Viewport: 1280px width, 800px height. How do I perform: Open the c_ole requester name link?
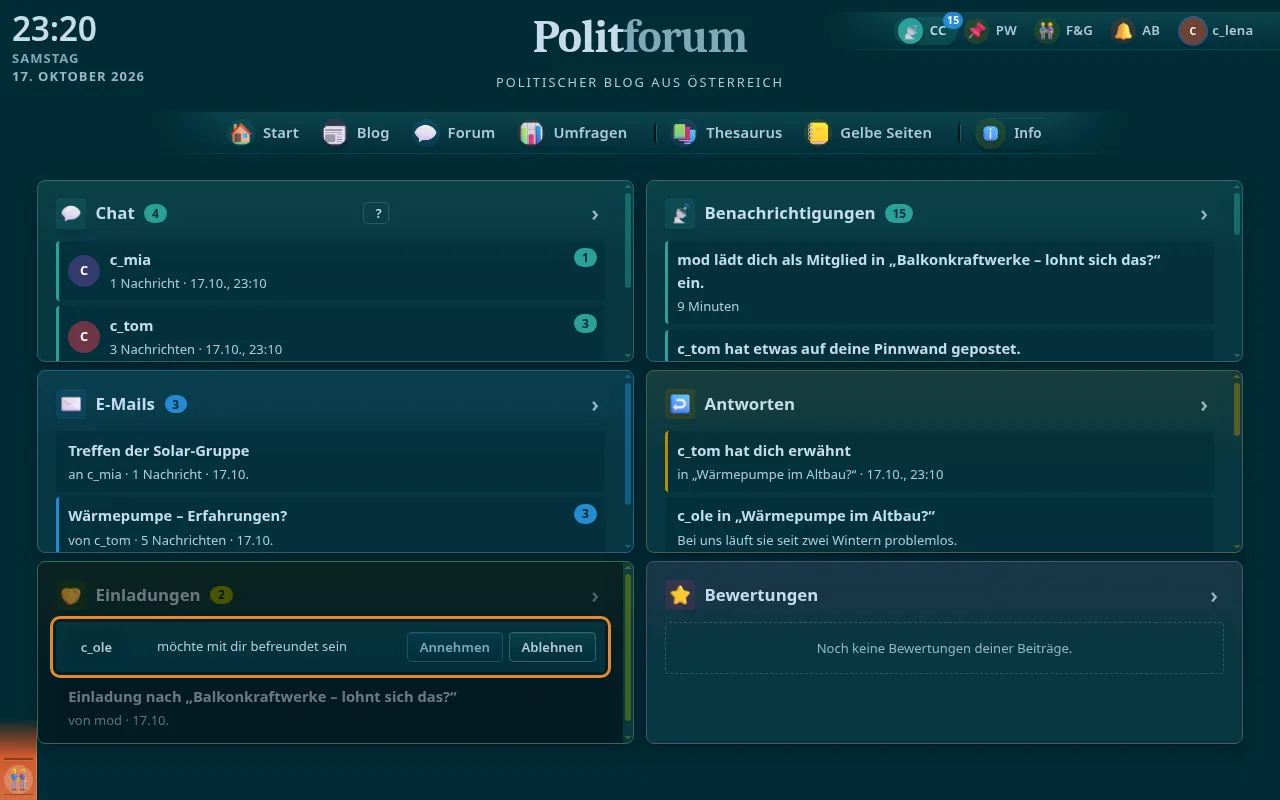click(96, 647)
